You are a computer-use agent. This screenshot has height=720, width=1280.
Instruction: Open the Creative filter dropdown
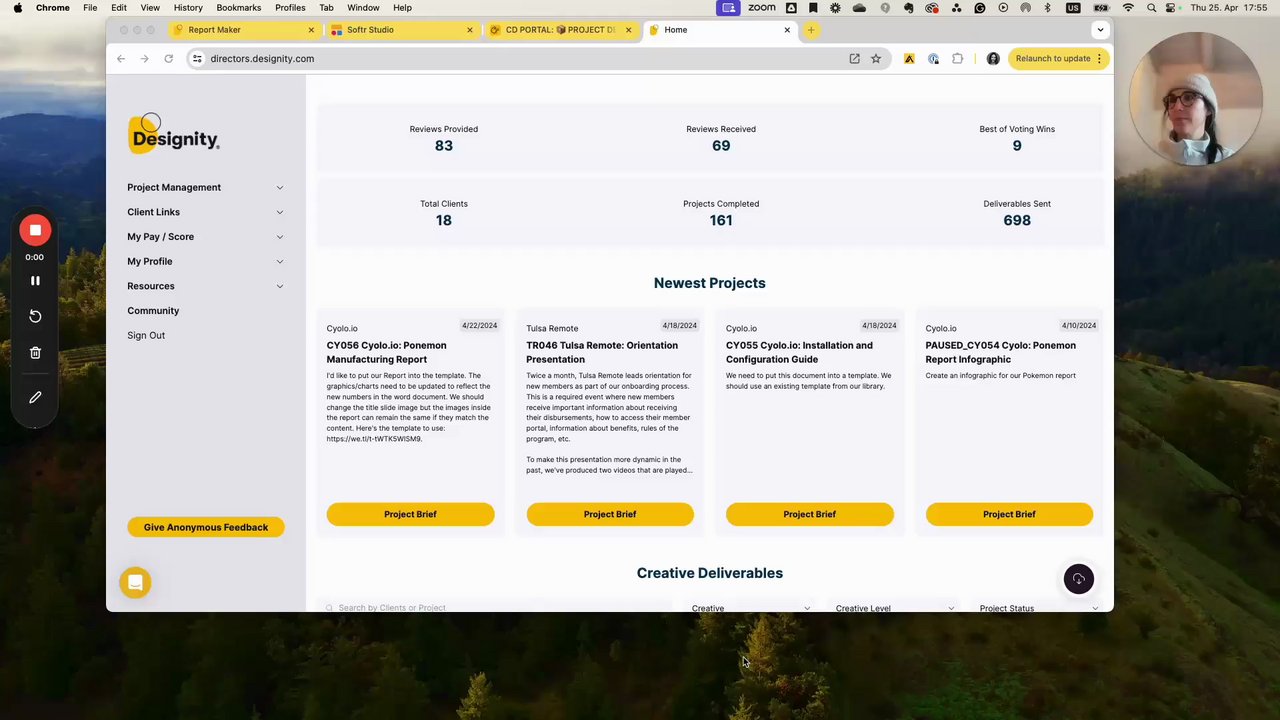(750, 608)
